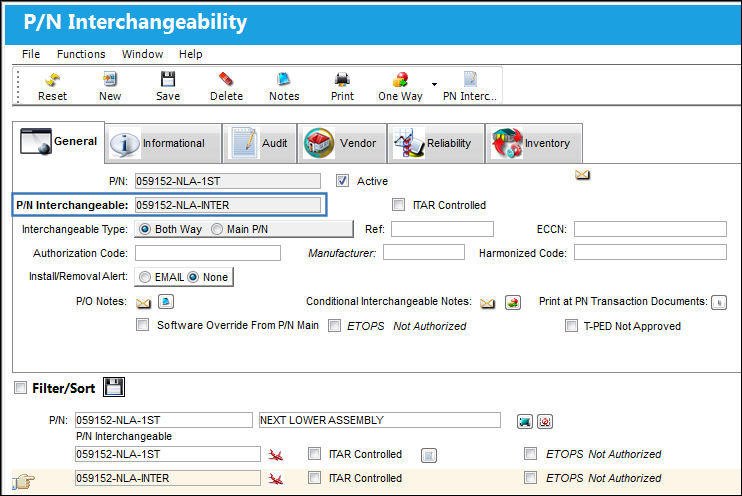This screenshot has width=742, height=496.
Task: Enable the Filter/Sort checkbox
Action: pyautogui.click(x=20, y=388)
